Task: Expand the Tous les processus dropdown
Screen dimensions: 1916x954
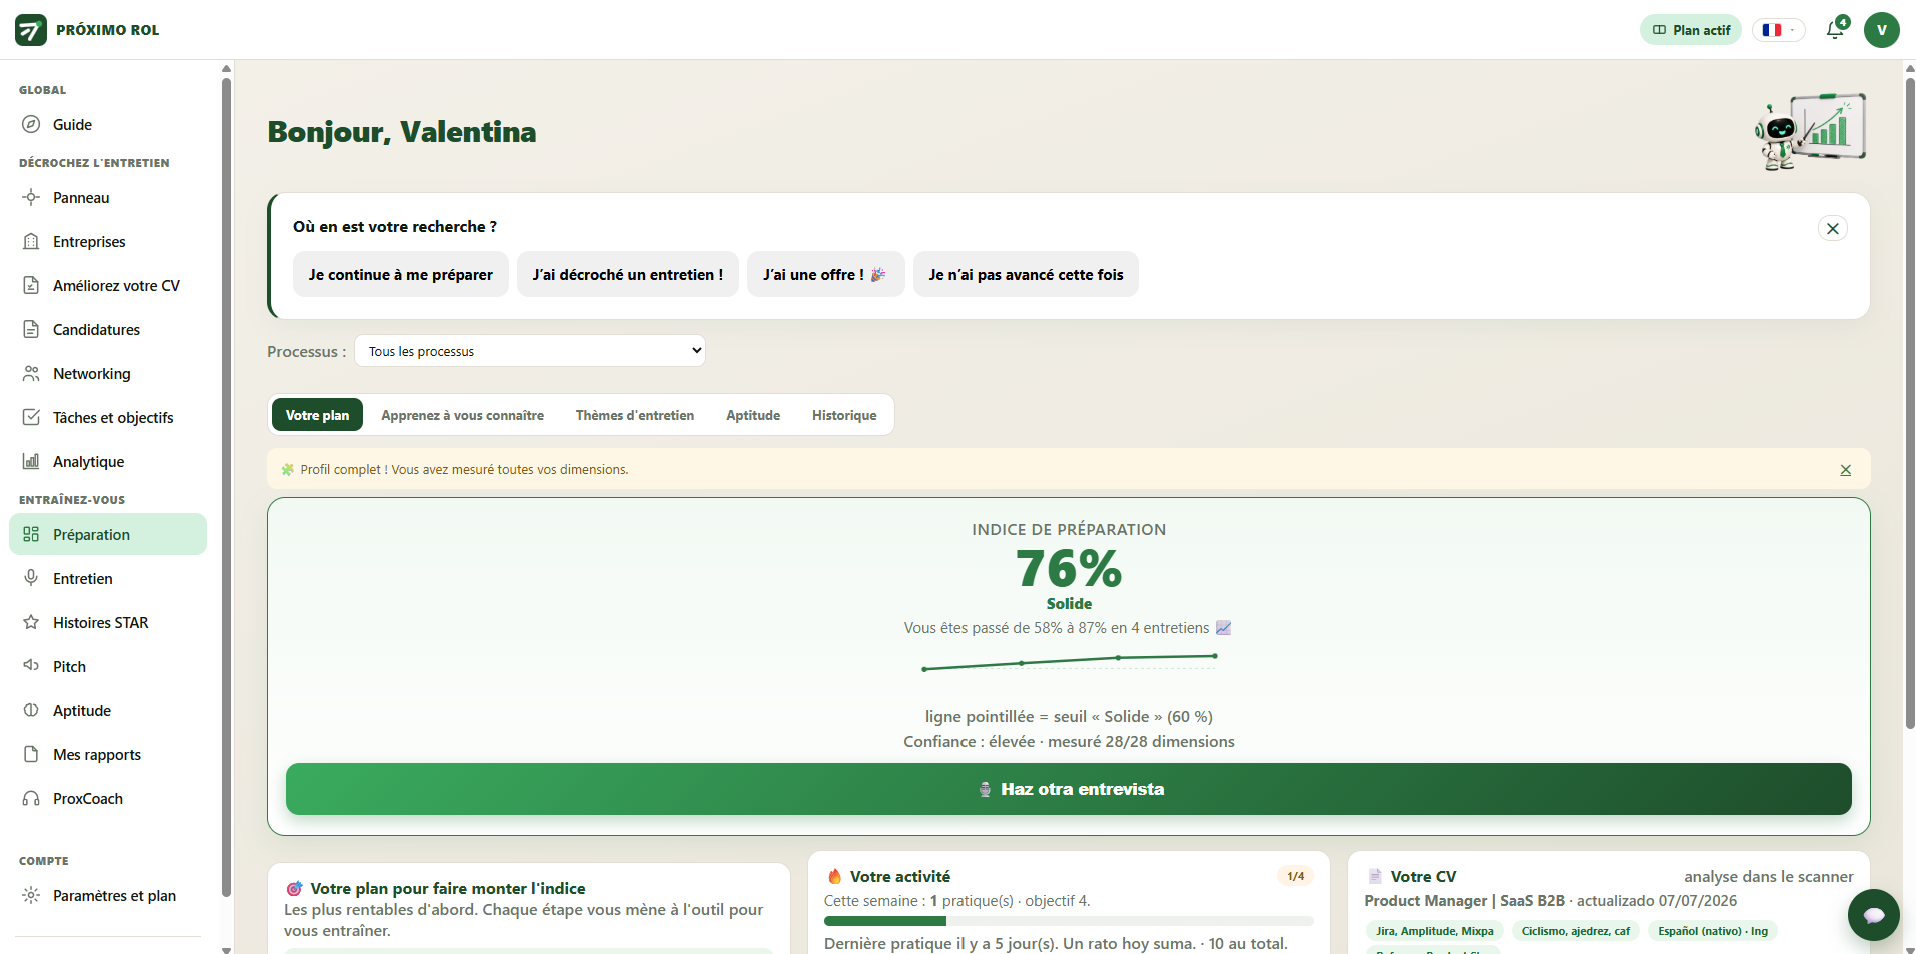Action: point(530,351)
